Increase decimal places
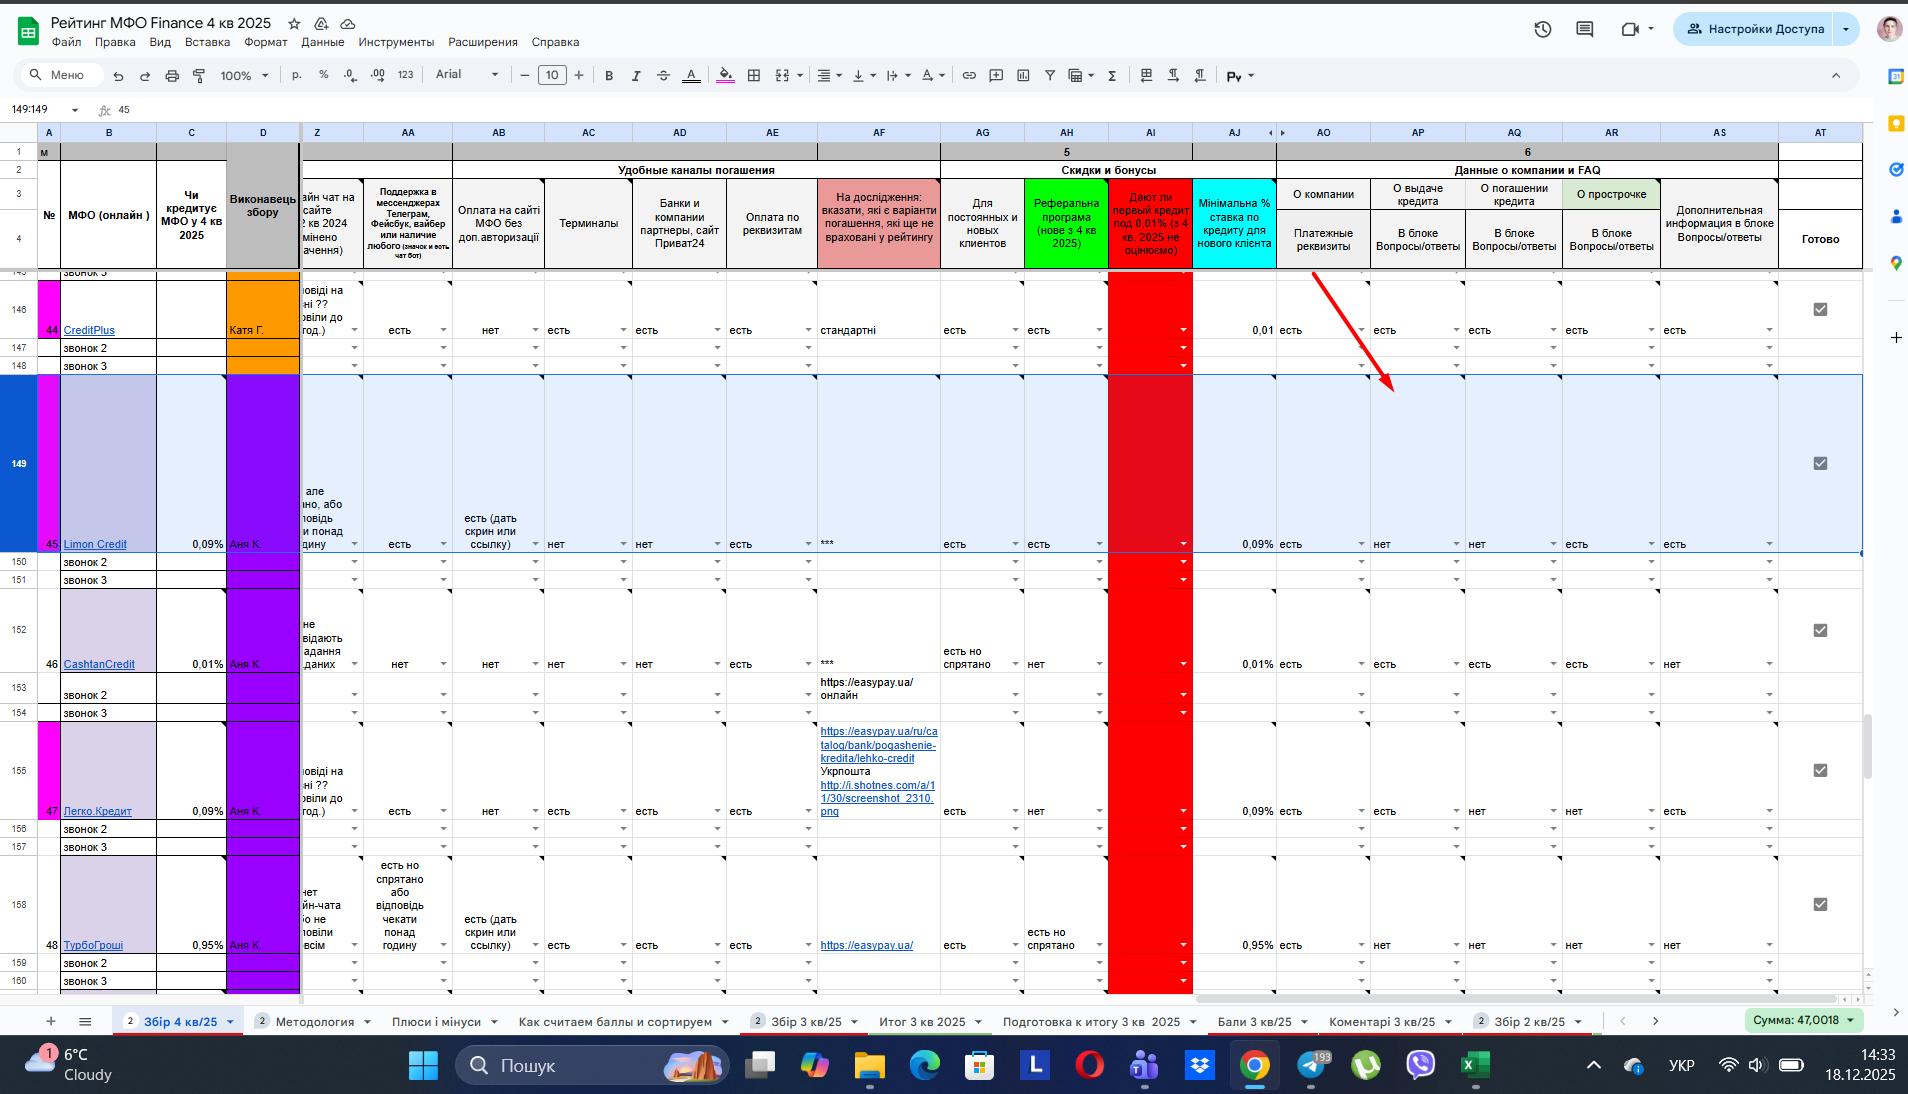 (377, 75)
